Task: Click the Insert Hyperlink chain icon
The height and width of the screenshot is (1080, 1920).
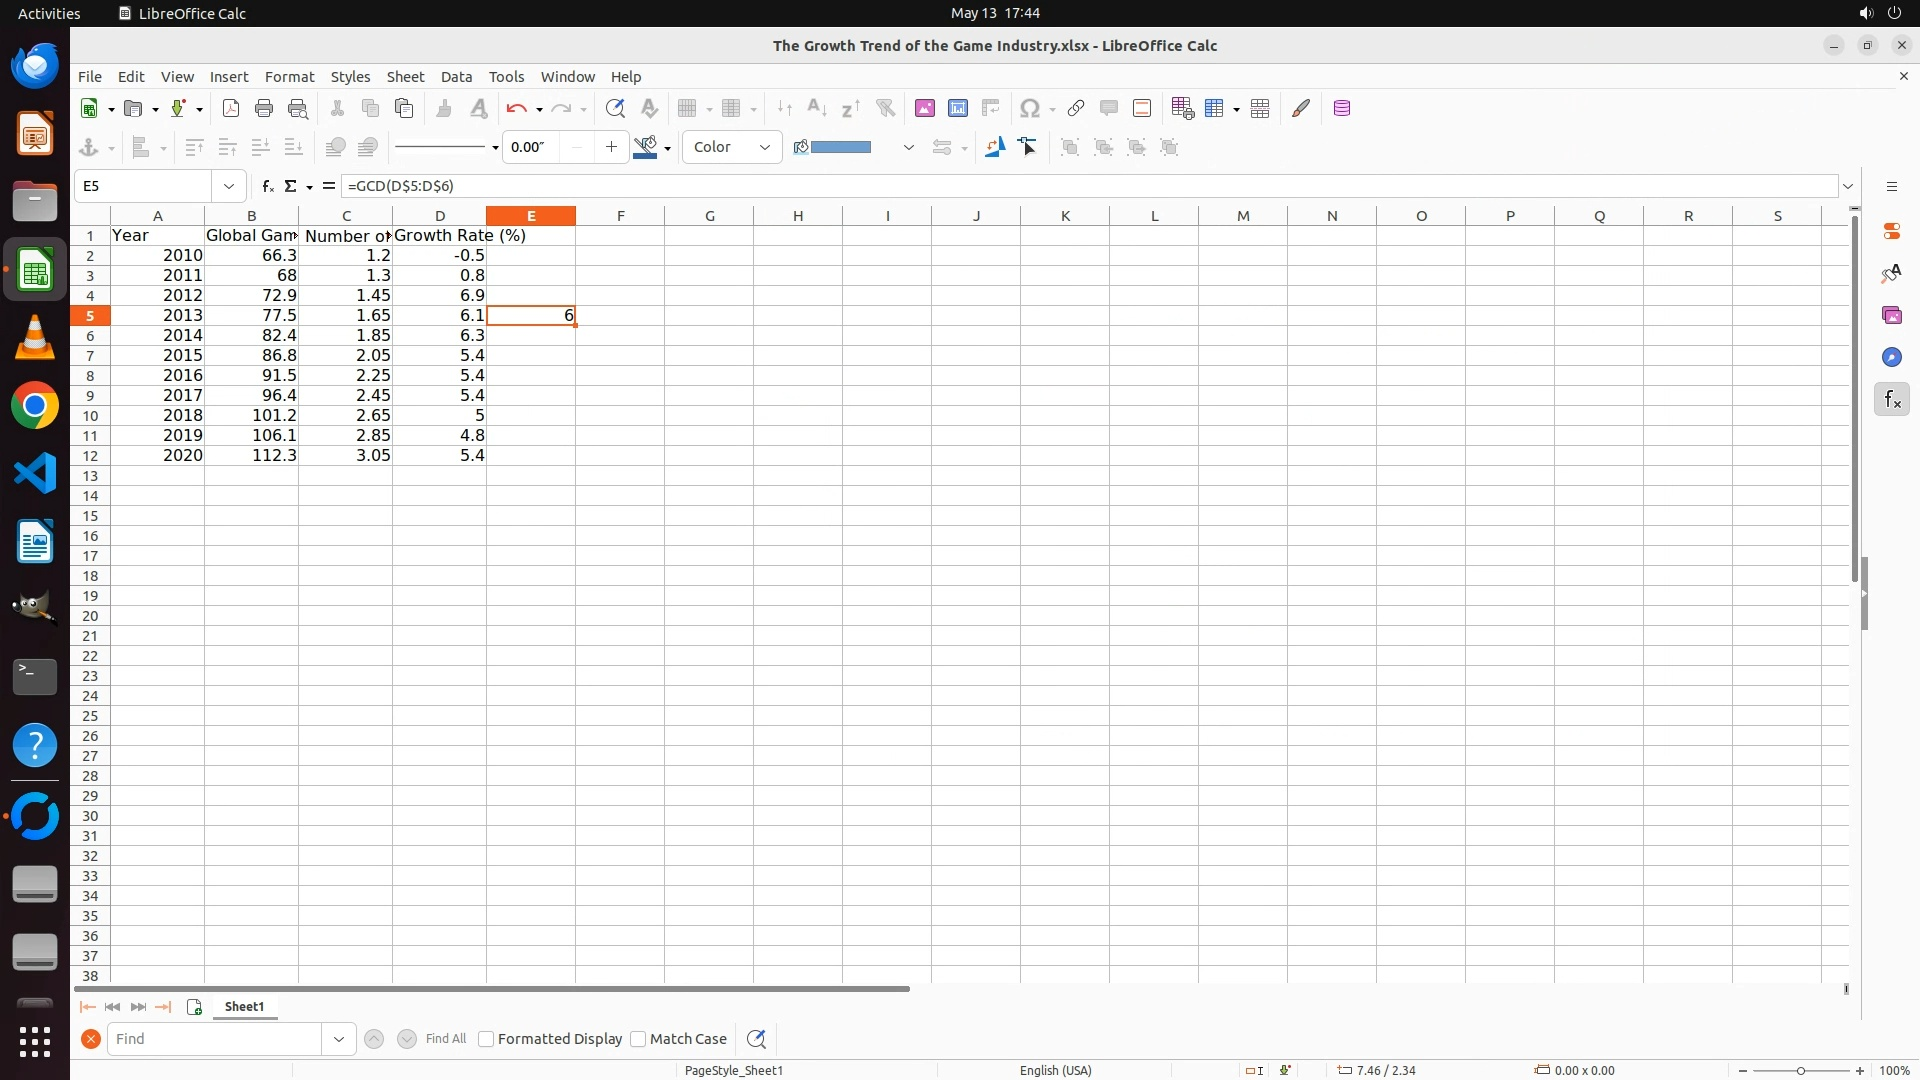Action: (x=1076, y=109)
